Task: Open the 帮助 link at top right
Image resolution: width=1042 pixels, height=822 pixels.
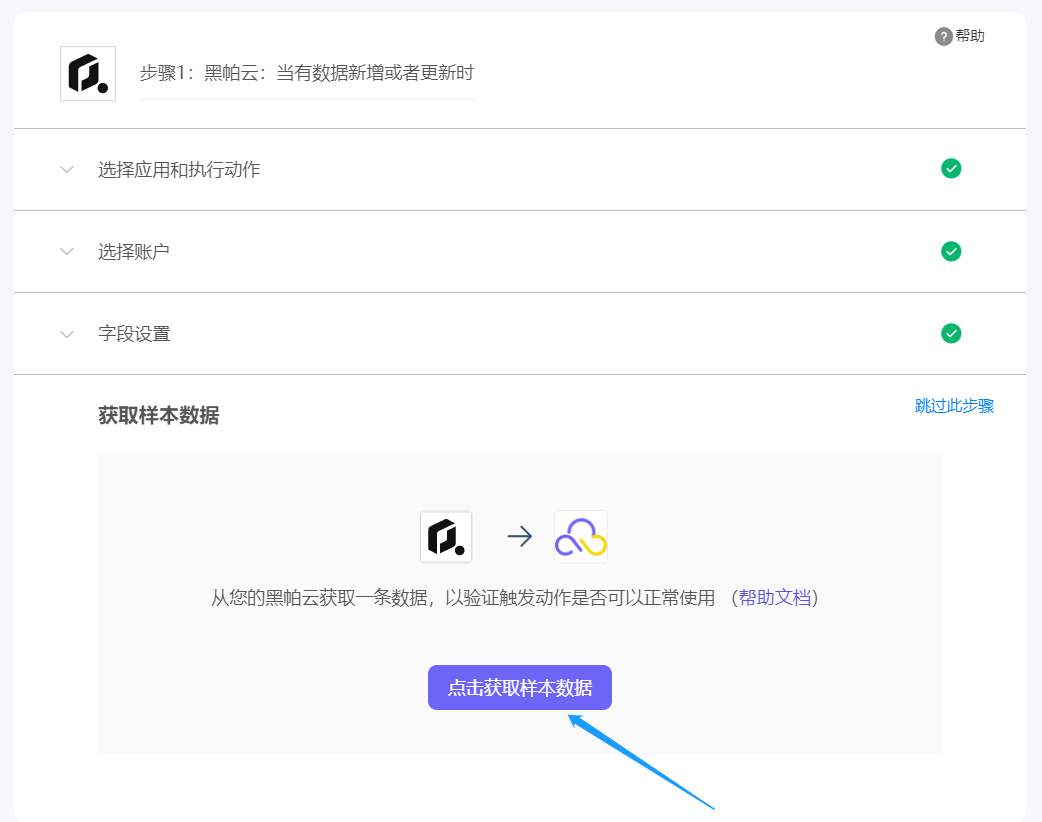Action: point(970,36)
